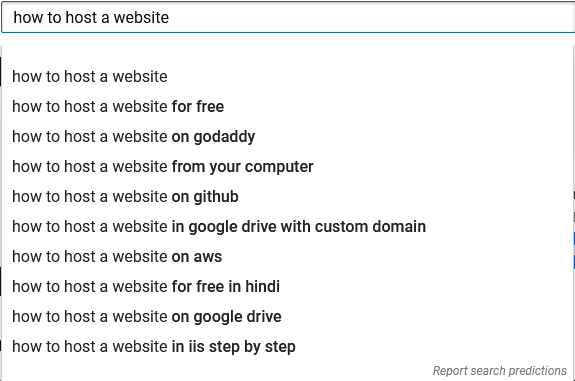Pick the 'on godaddy' suggestion
Viewport: 575px width, 381px height.
pyautogui.click(x=288, y=137)
